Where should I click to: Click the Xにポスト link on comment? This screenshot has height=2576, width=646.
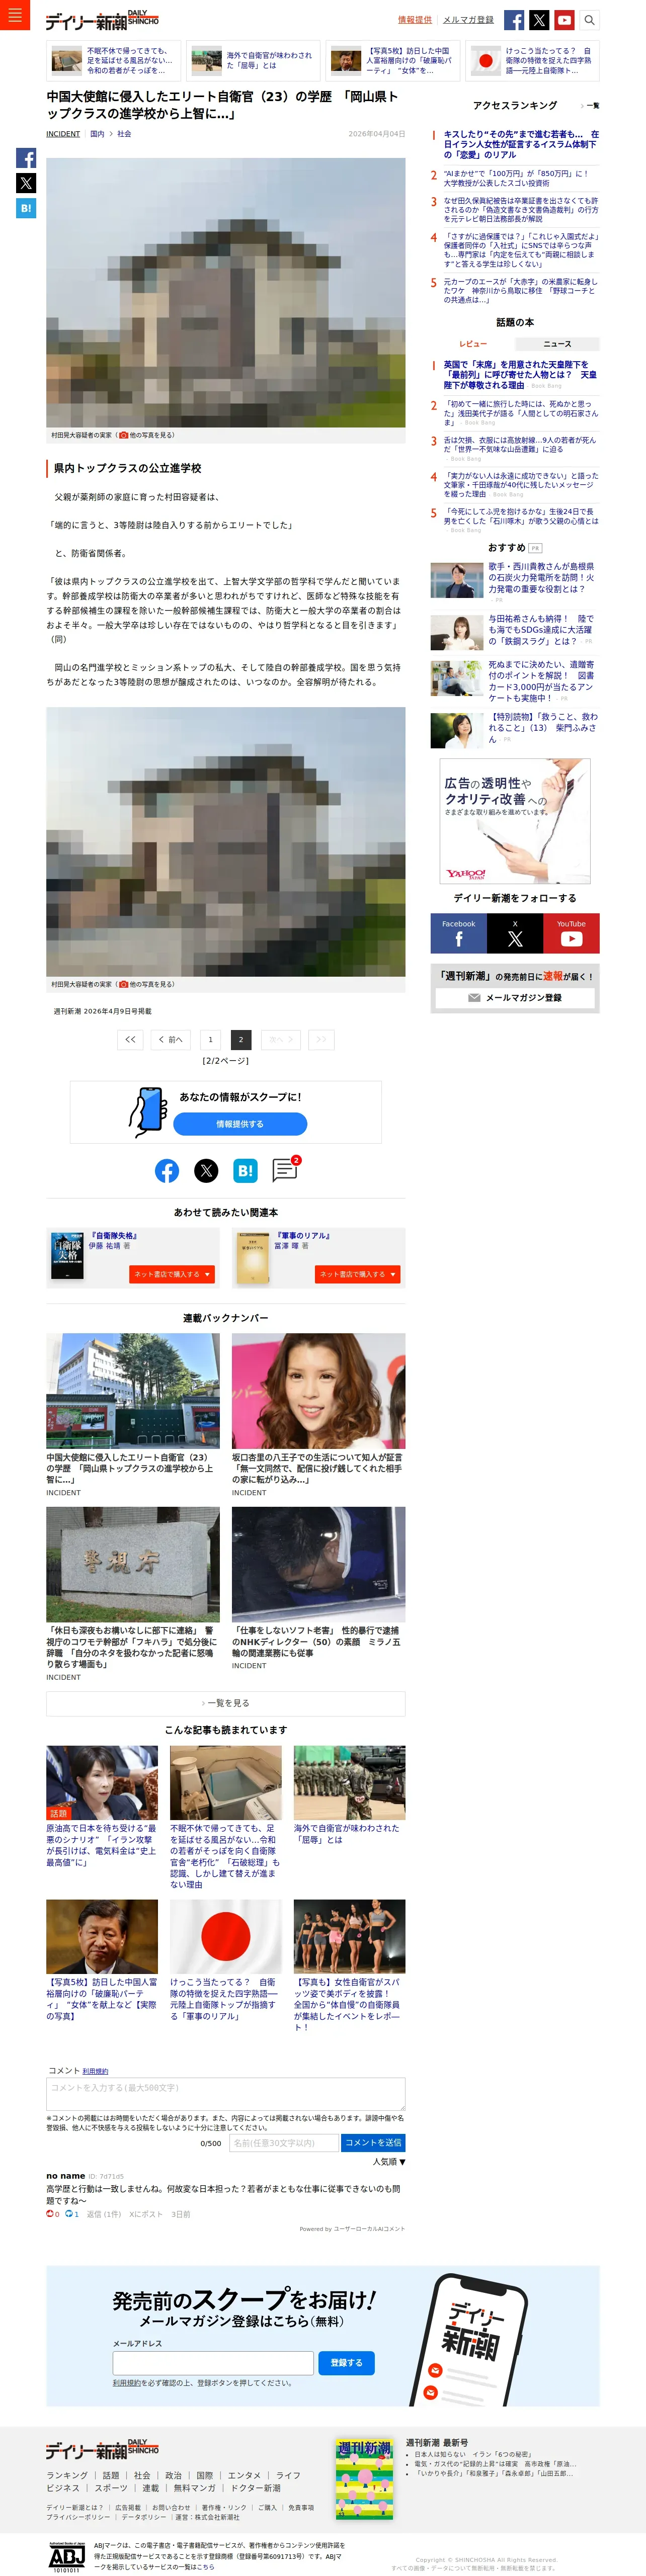(145, 2215)
